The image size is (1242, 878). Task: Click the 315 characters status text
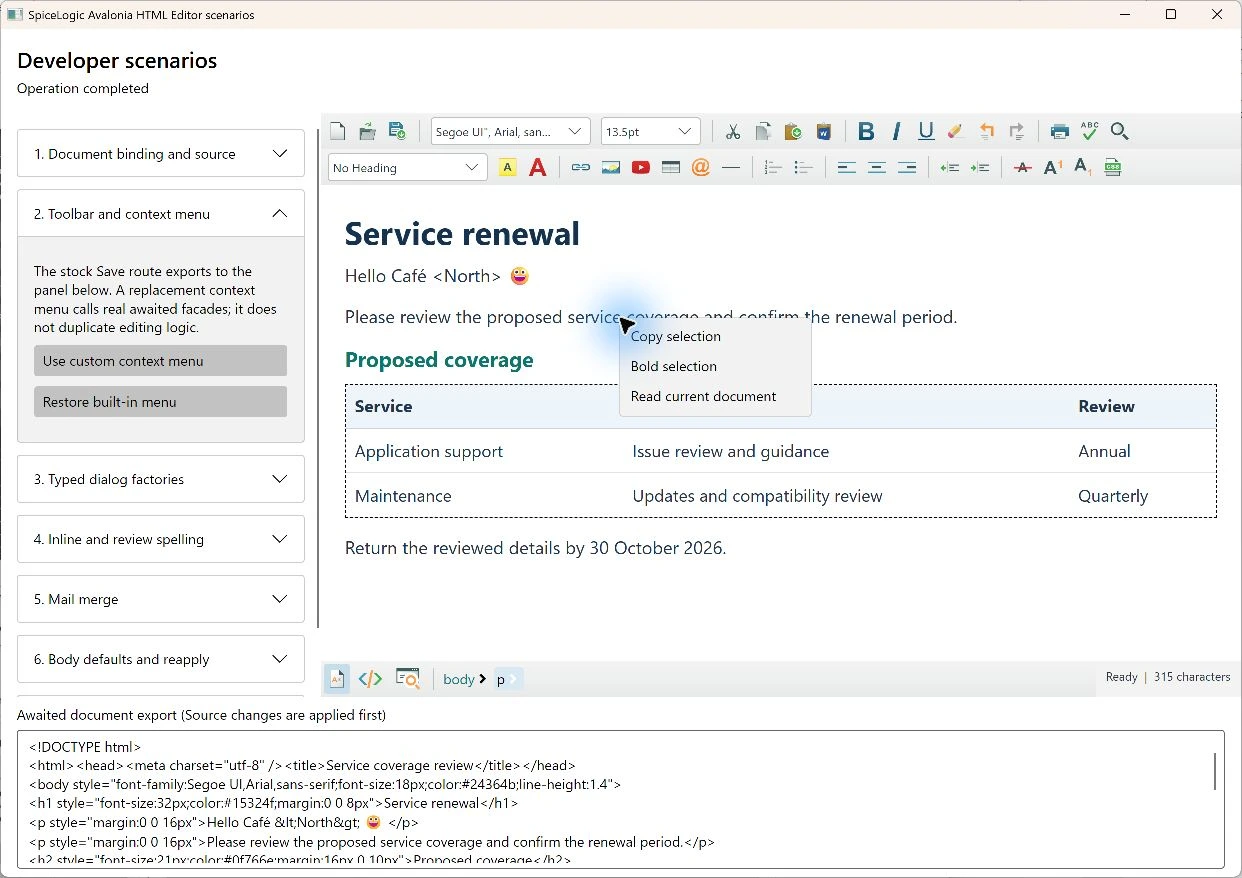[1192, 677]
